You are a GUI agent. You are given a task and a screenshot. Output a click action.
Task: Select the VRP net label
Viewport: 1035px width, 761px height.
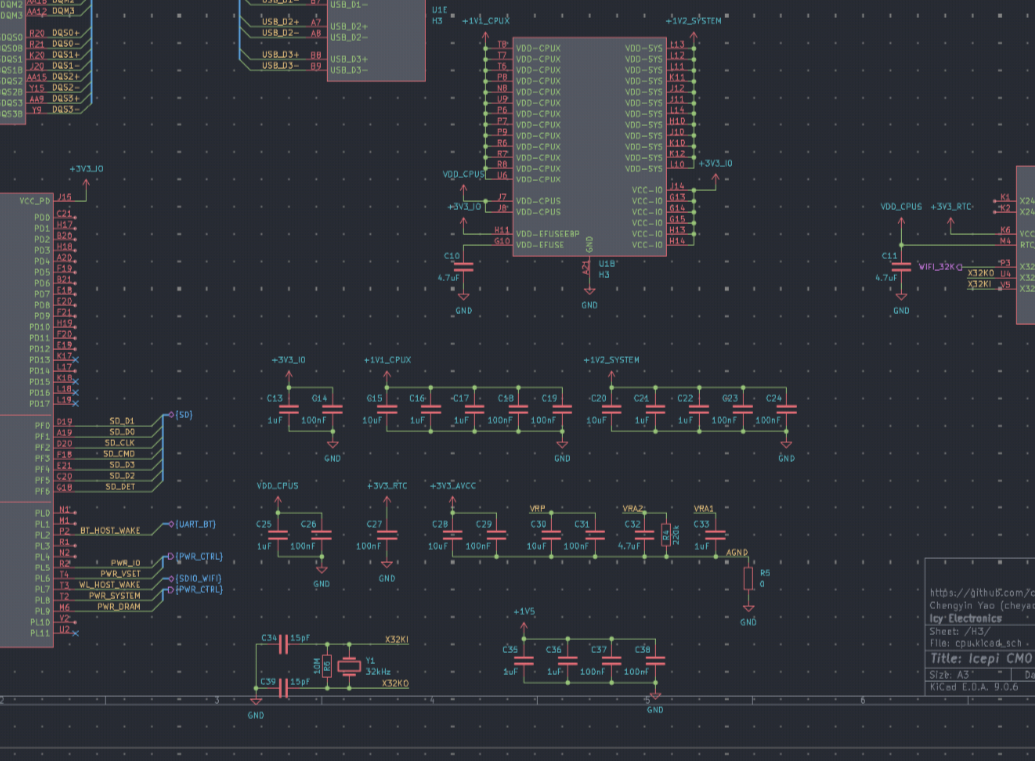[x=537, y=508]
